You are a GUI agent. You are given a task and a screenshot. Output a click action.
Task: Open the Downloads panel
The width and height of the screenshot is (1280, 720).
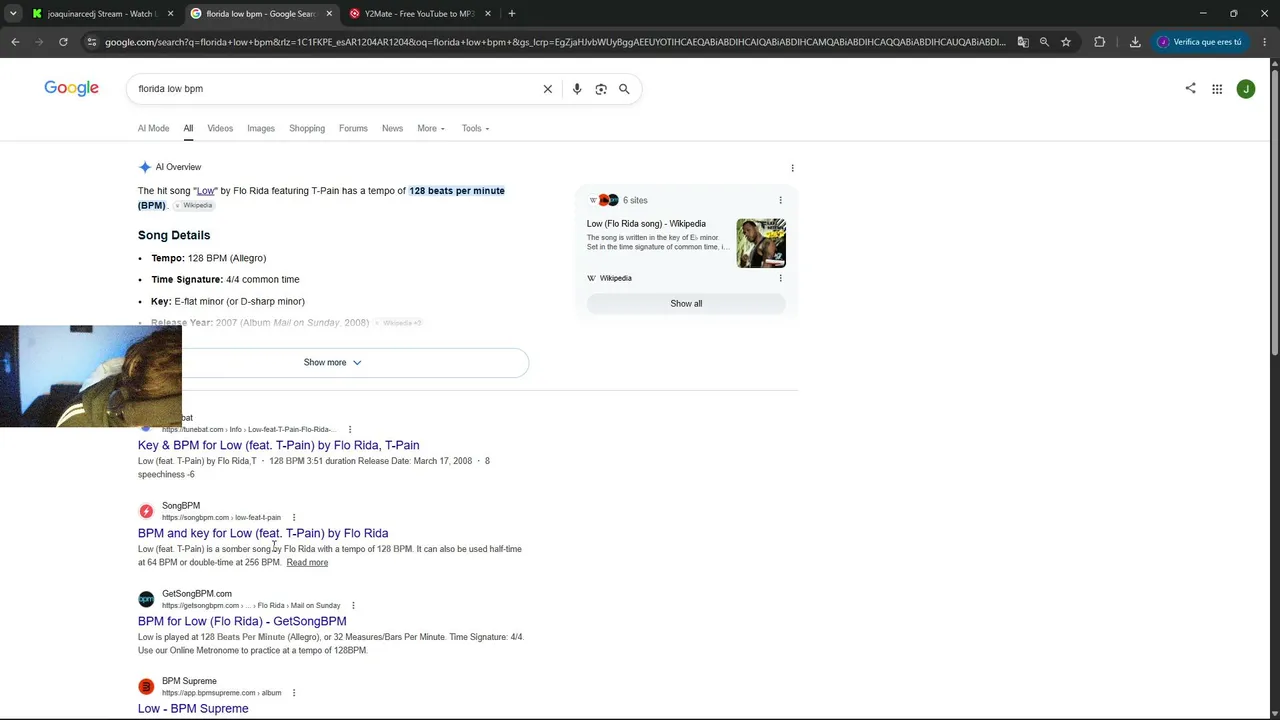[1135, 42]
